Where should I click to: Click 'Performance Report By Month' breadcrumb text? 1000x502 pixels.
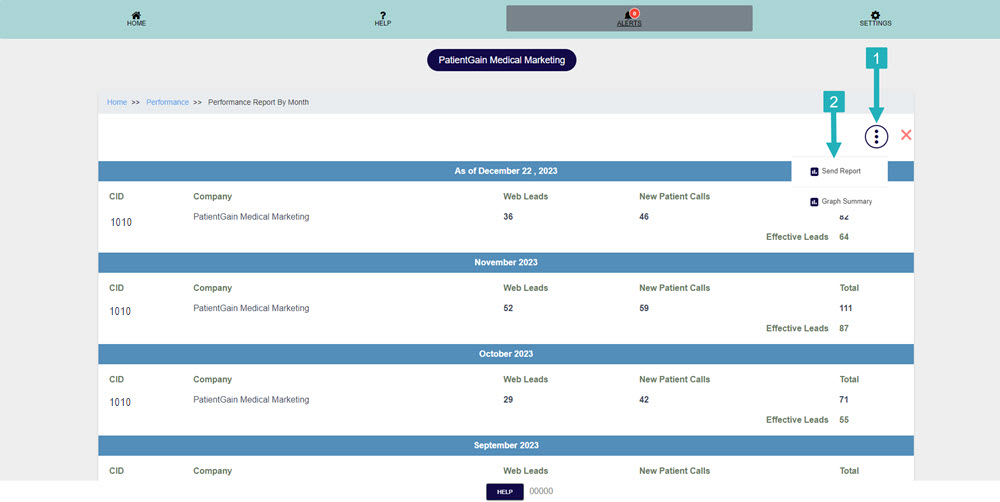coord(258,102)
